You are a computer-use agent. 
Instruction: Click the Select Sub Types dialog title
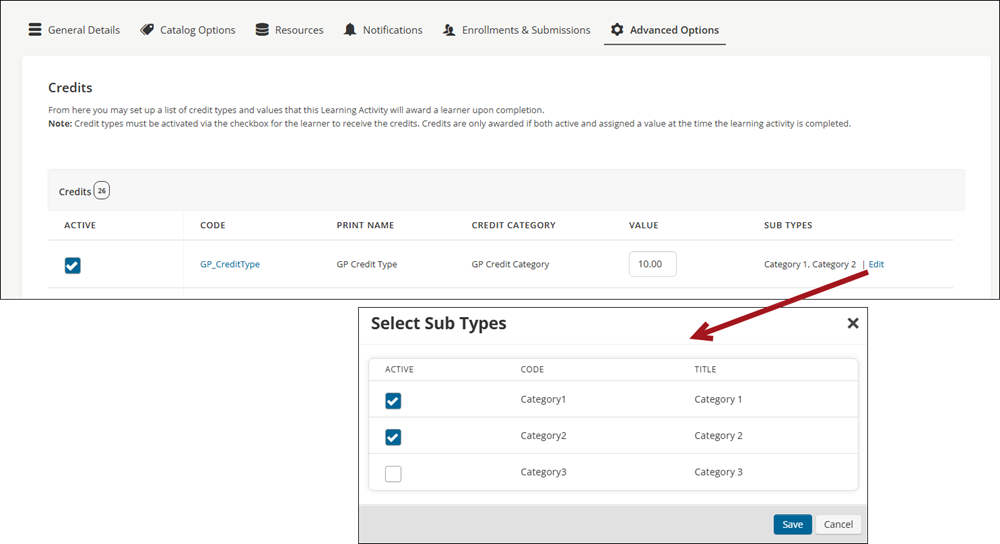coord(439,323)
